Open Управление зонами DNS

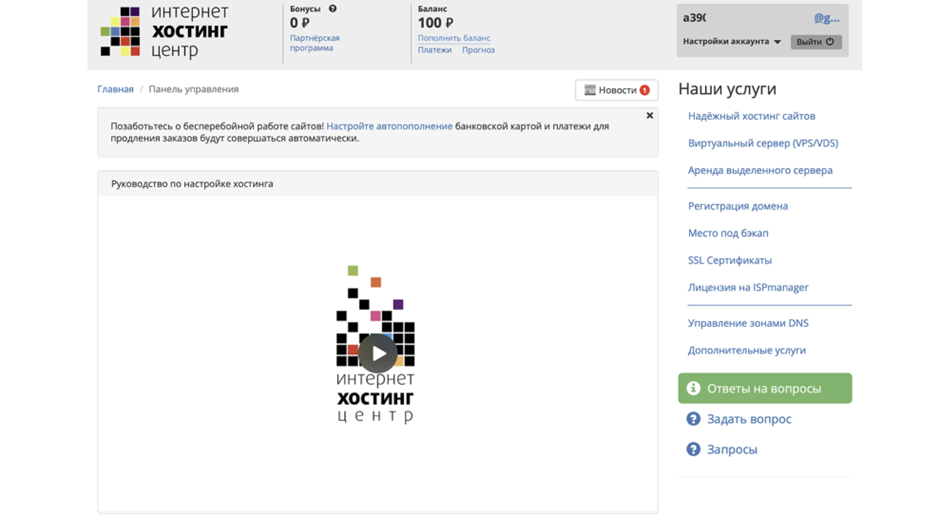(748, 323)
